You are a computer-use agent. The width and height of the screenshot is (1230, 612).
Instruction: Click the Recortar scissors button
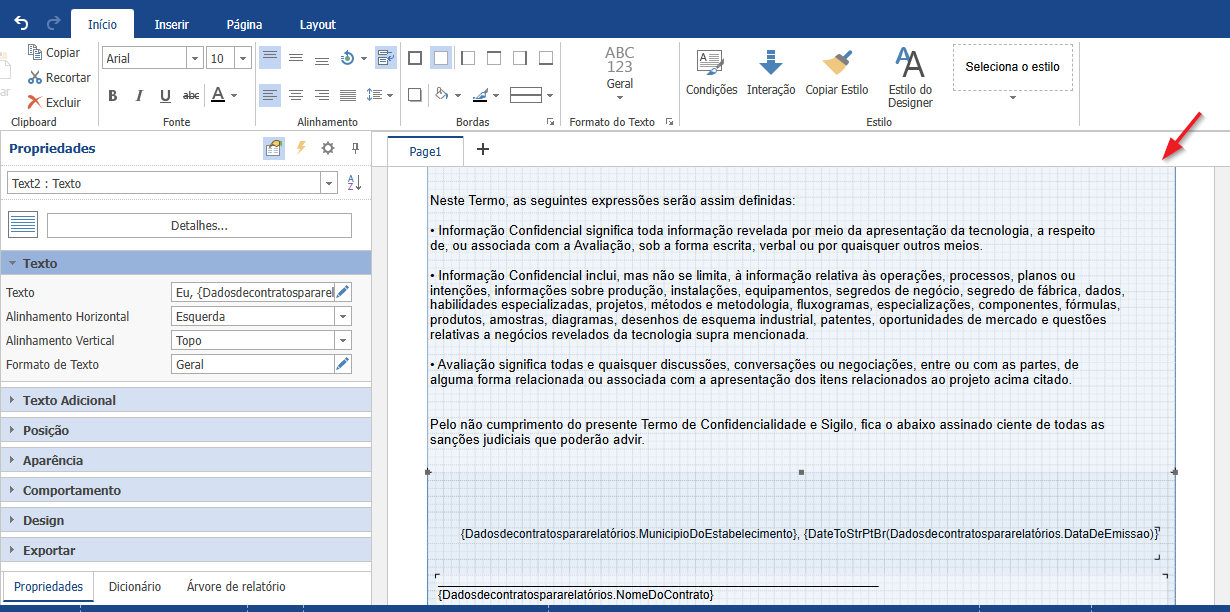pyautogui.click(x=59, y=77)
